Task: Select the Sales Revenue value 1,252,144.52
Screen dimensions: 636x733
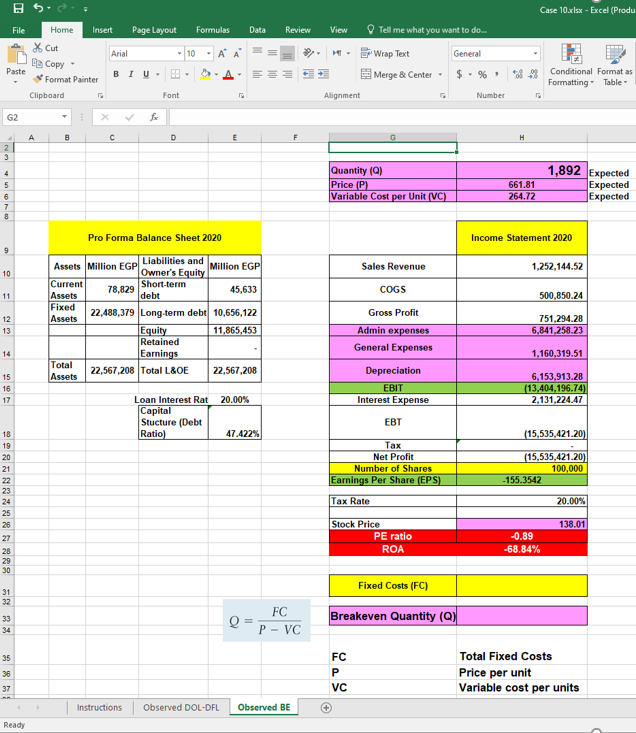Action: (x=522, y=266)
